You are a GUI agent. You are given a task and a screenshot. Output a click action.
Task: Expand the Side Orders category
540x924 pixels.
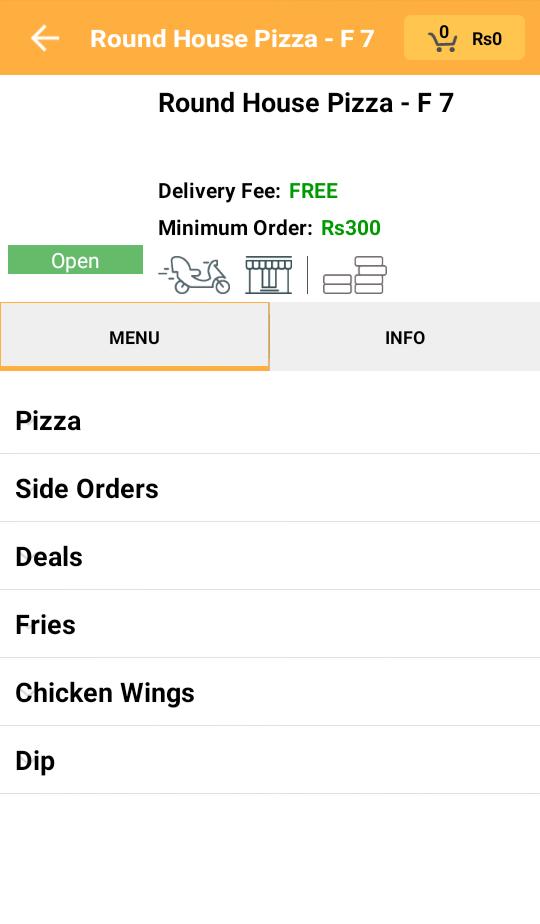[x=270, y=488]
